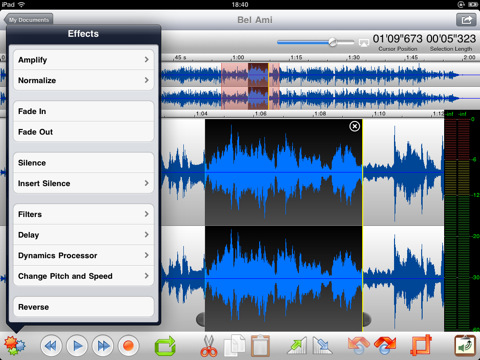Expand the Insert Silence chevron

[x=146, y=183]
